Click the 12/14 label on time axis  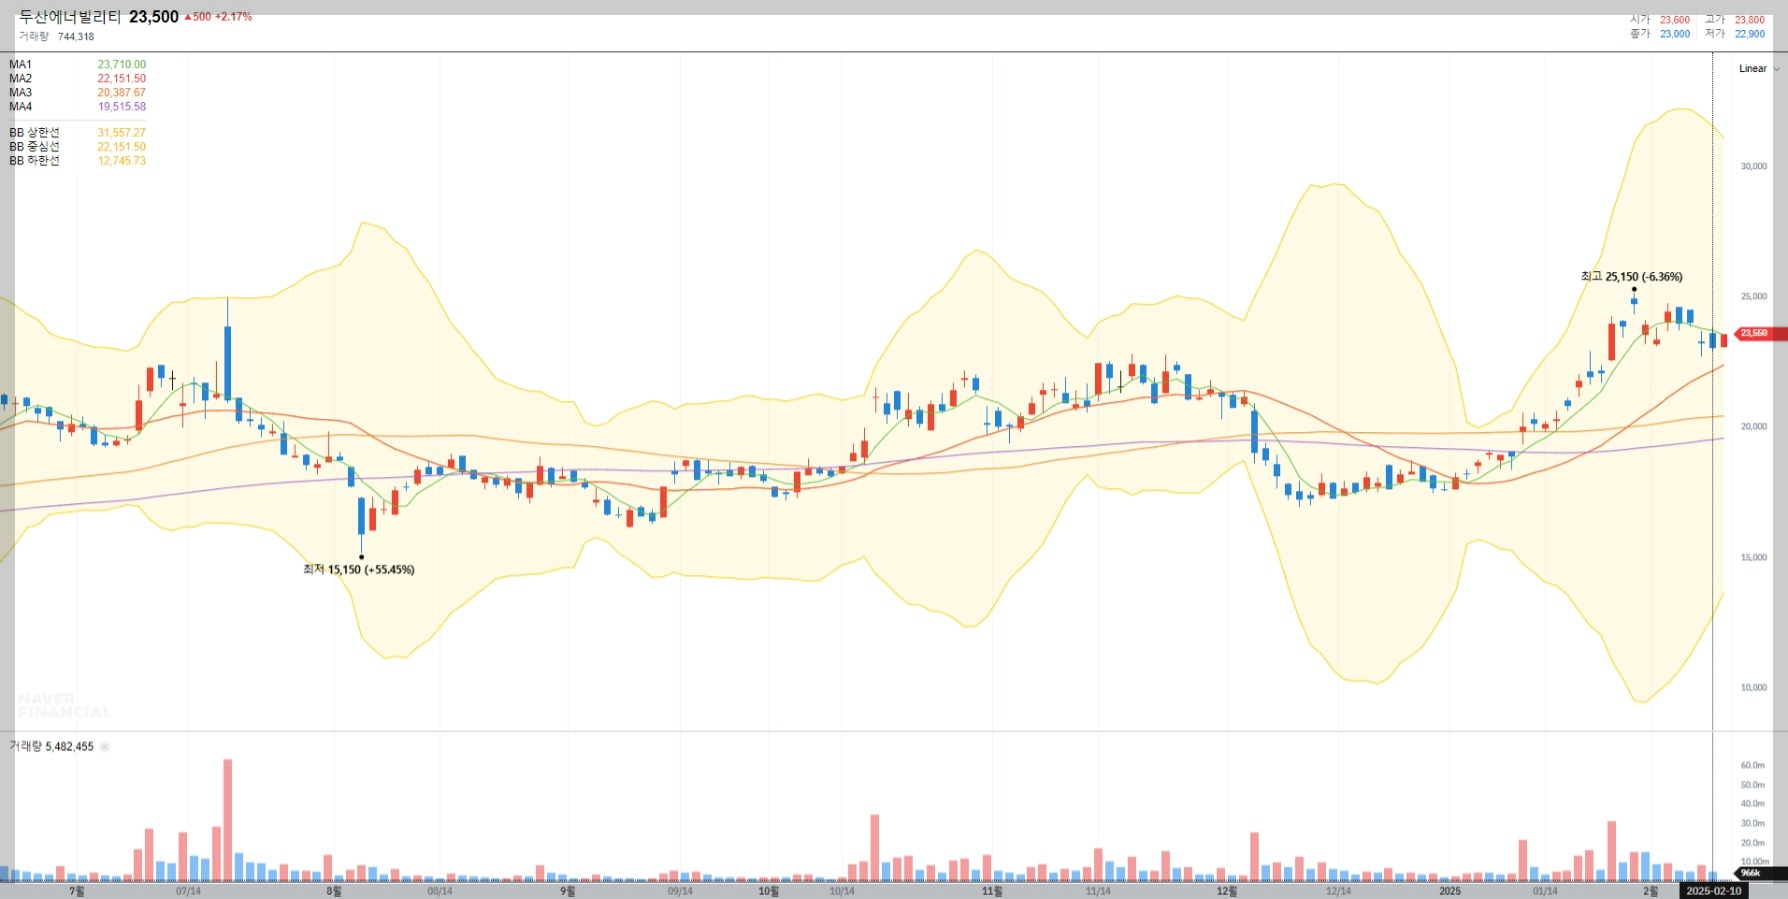1338,891
